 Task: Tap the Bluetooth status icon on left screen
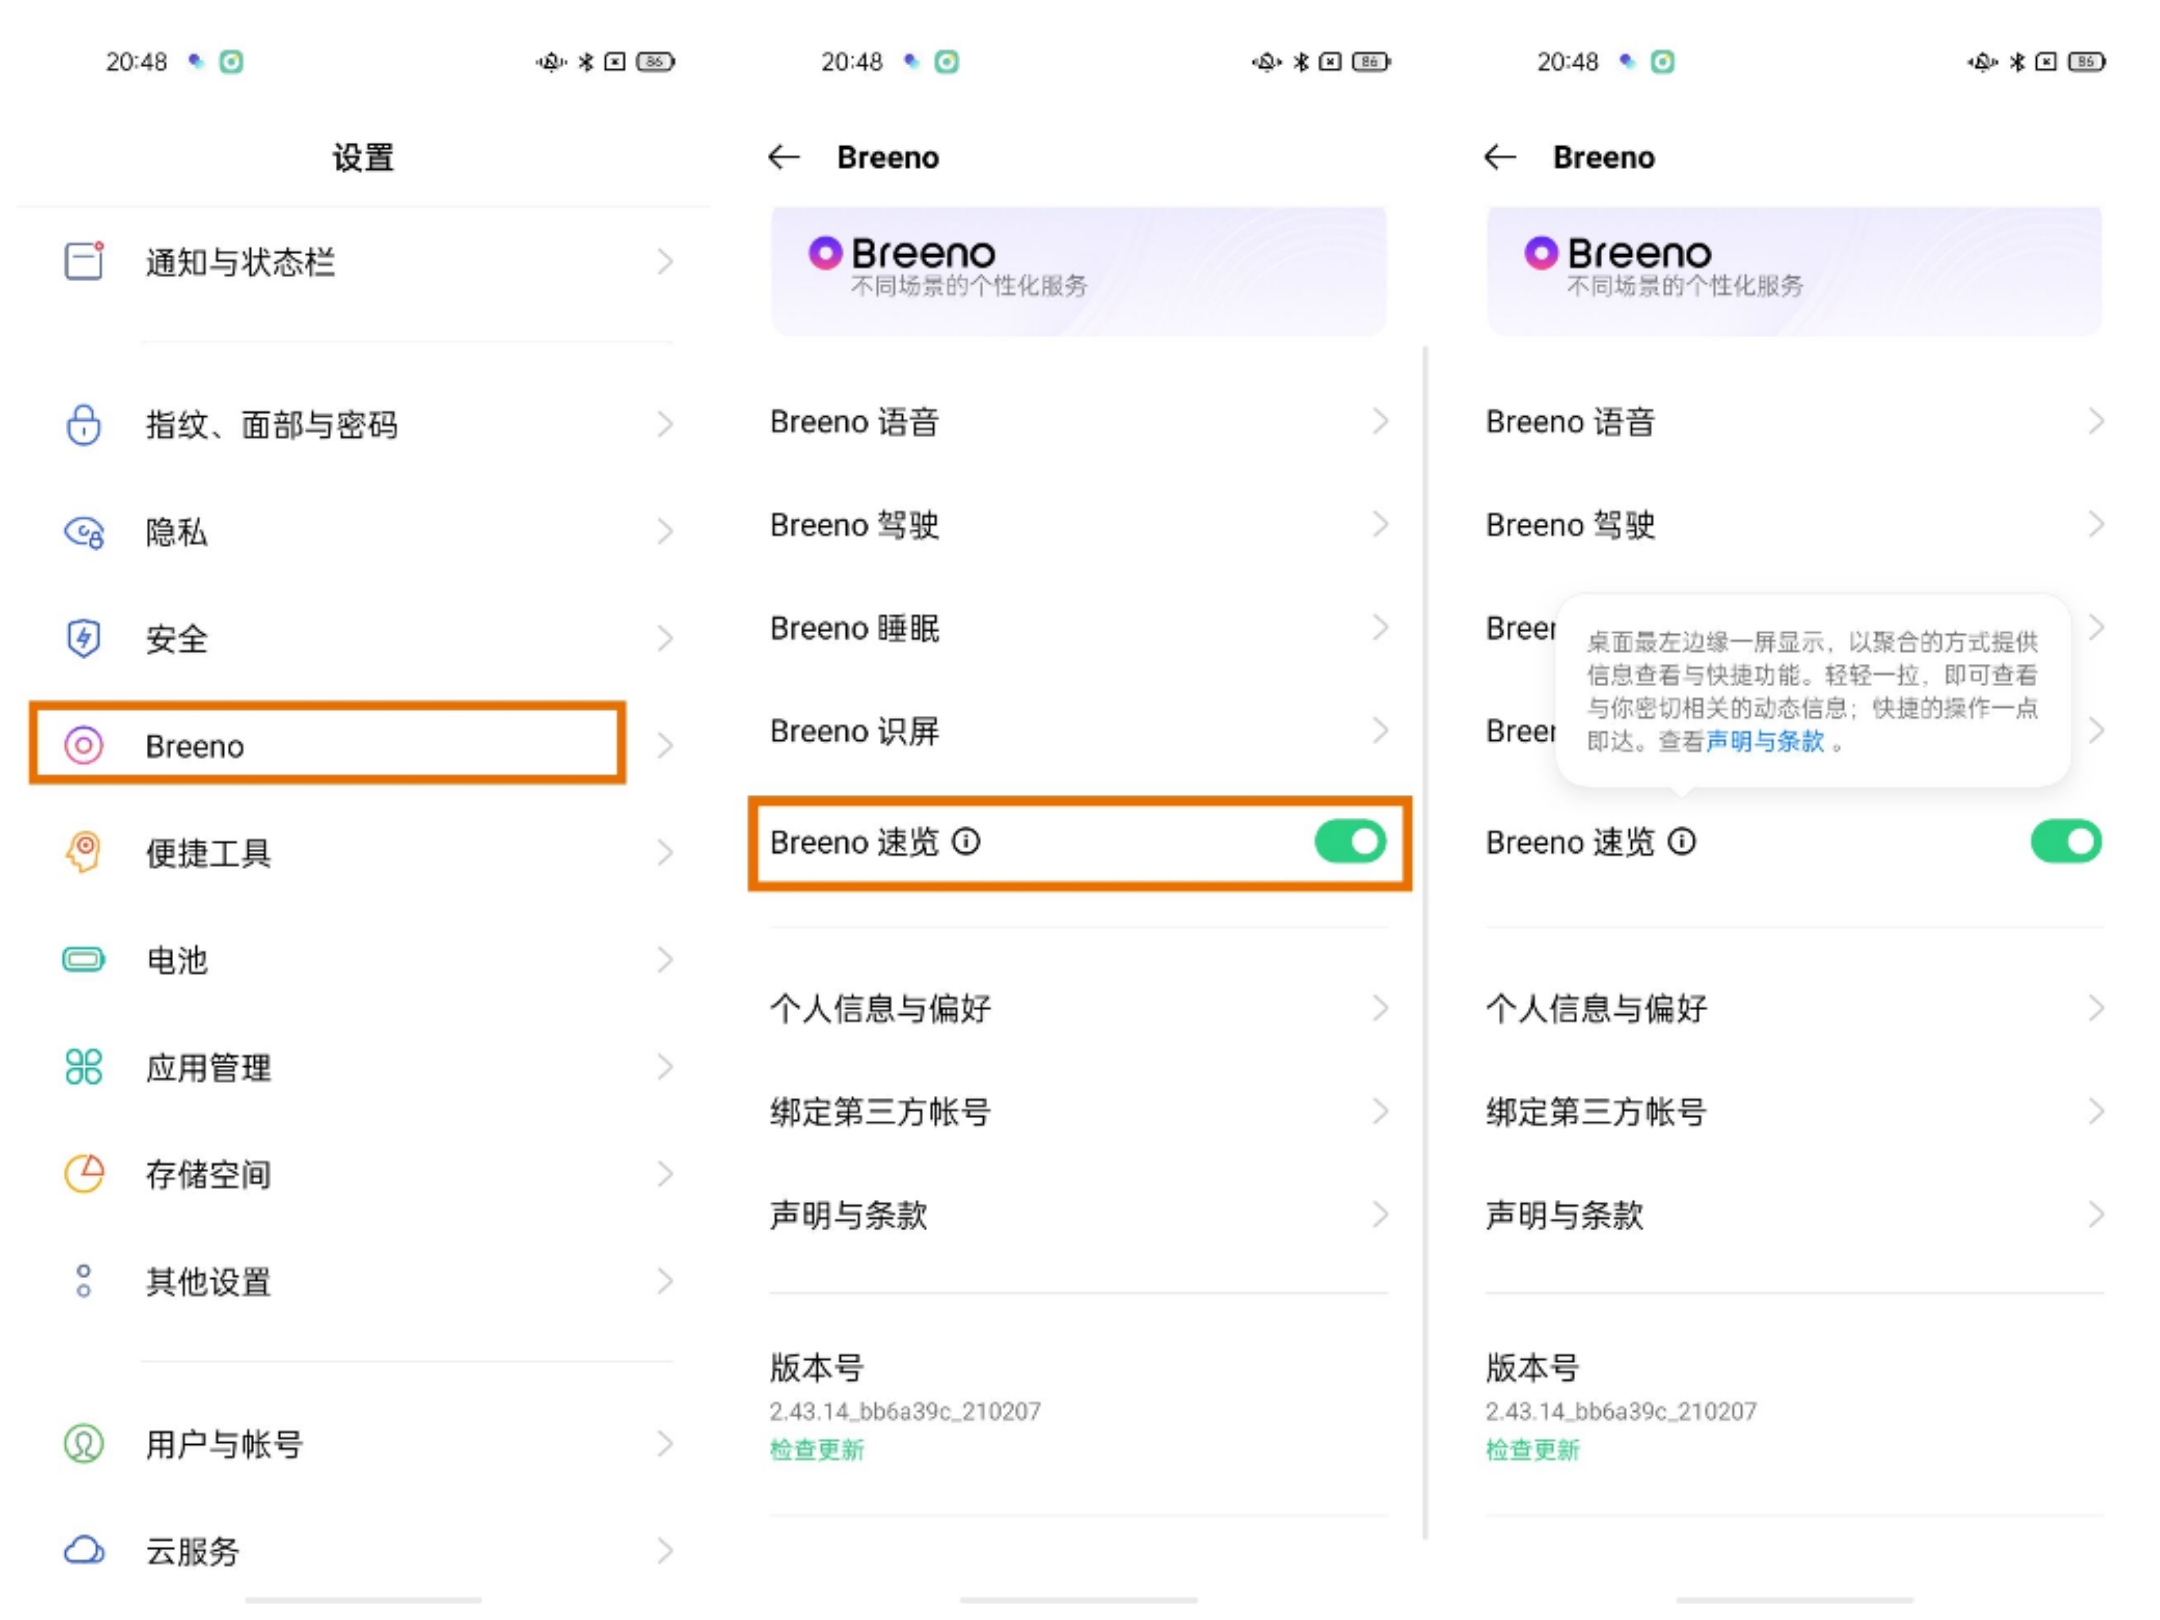click(x=586, y=62)
